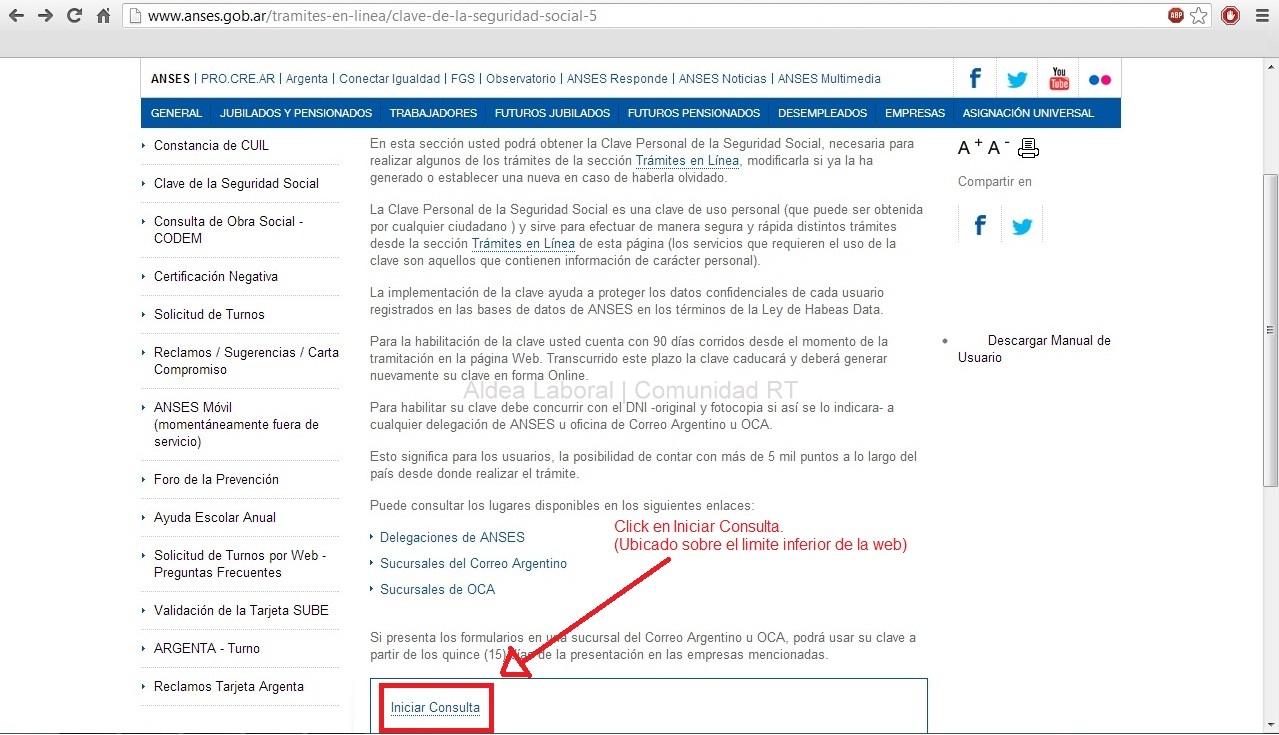Open the ANSES YouTube icon
This screenshot has height=735, width=1279.
(x=1059, y=79)
